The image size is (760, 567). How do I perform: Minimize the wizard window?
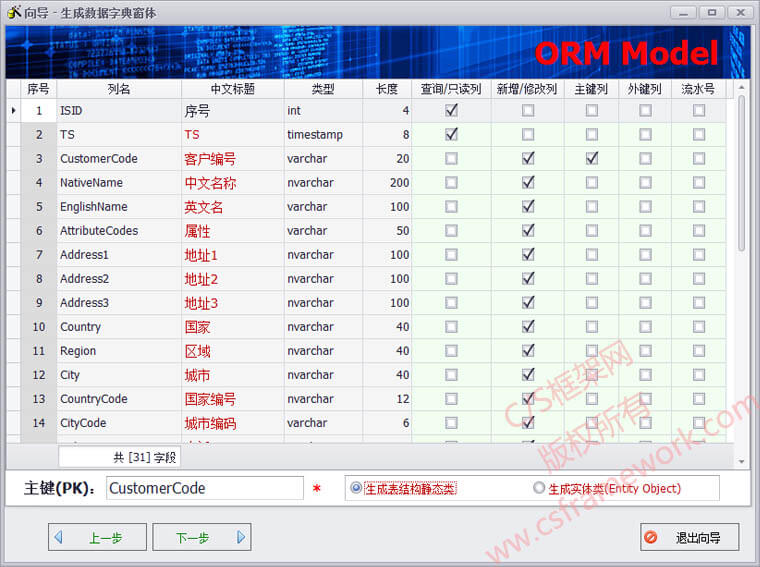(683, 13)
